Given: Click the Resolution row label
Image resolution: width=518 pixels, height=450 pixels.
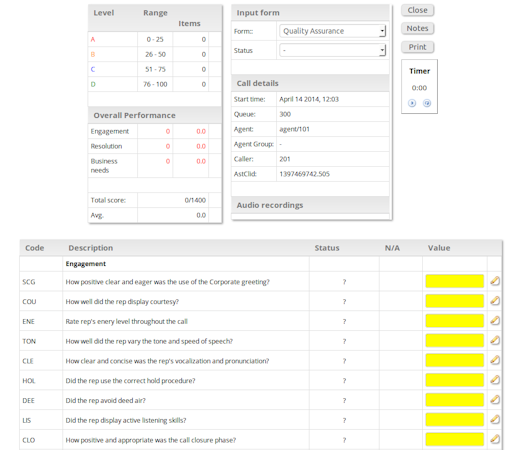Looking at the screenshot, I should (x=106, y=146).
